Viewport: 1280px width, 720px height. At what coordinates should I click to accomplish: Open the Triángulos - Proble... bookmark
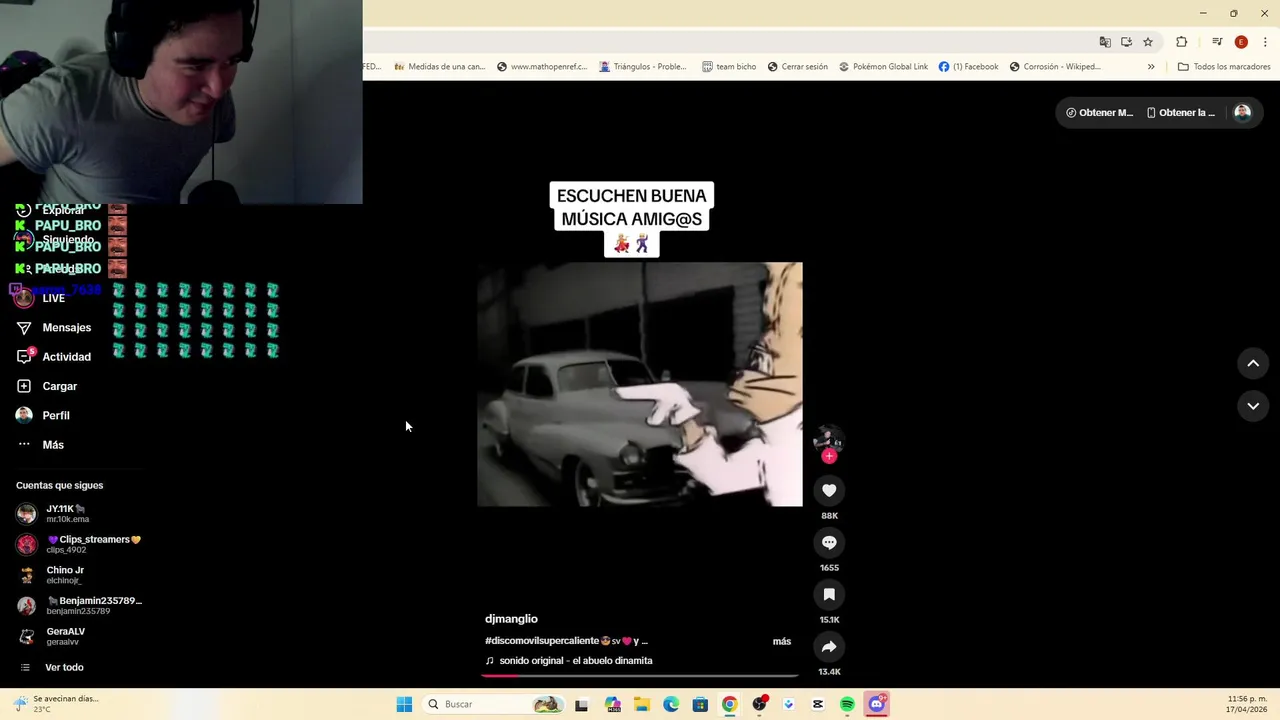tap(643, 67)
